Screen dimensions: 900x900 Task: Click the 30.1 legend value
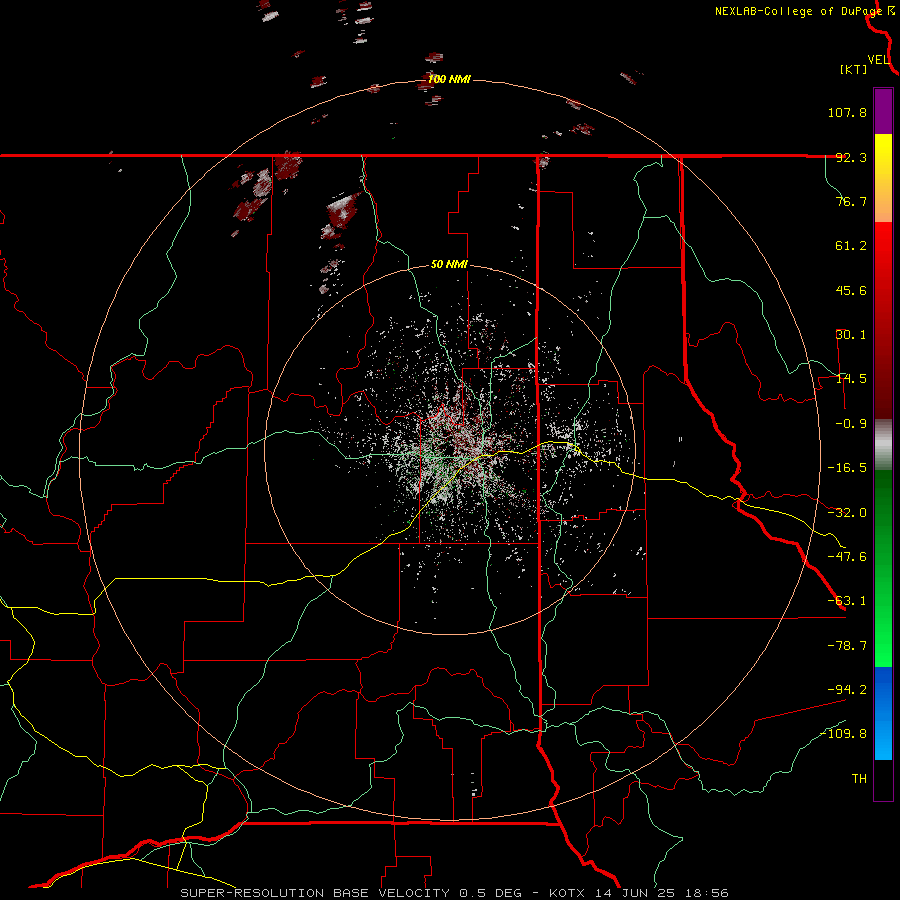pos(851,335)
